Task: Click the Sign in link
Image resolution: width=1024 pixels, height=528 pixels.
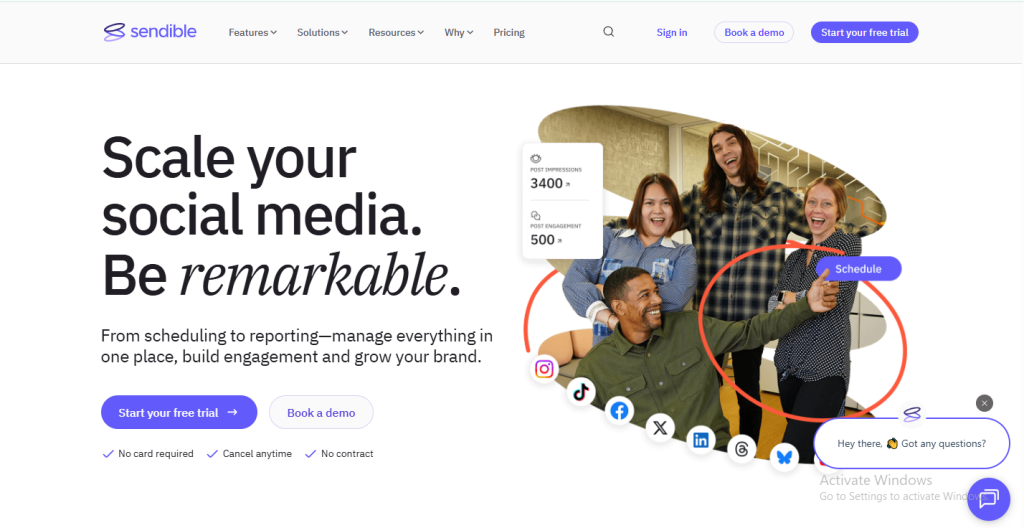Action: pyautogui.click(x=672, y=32)
